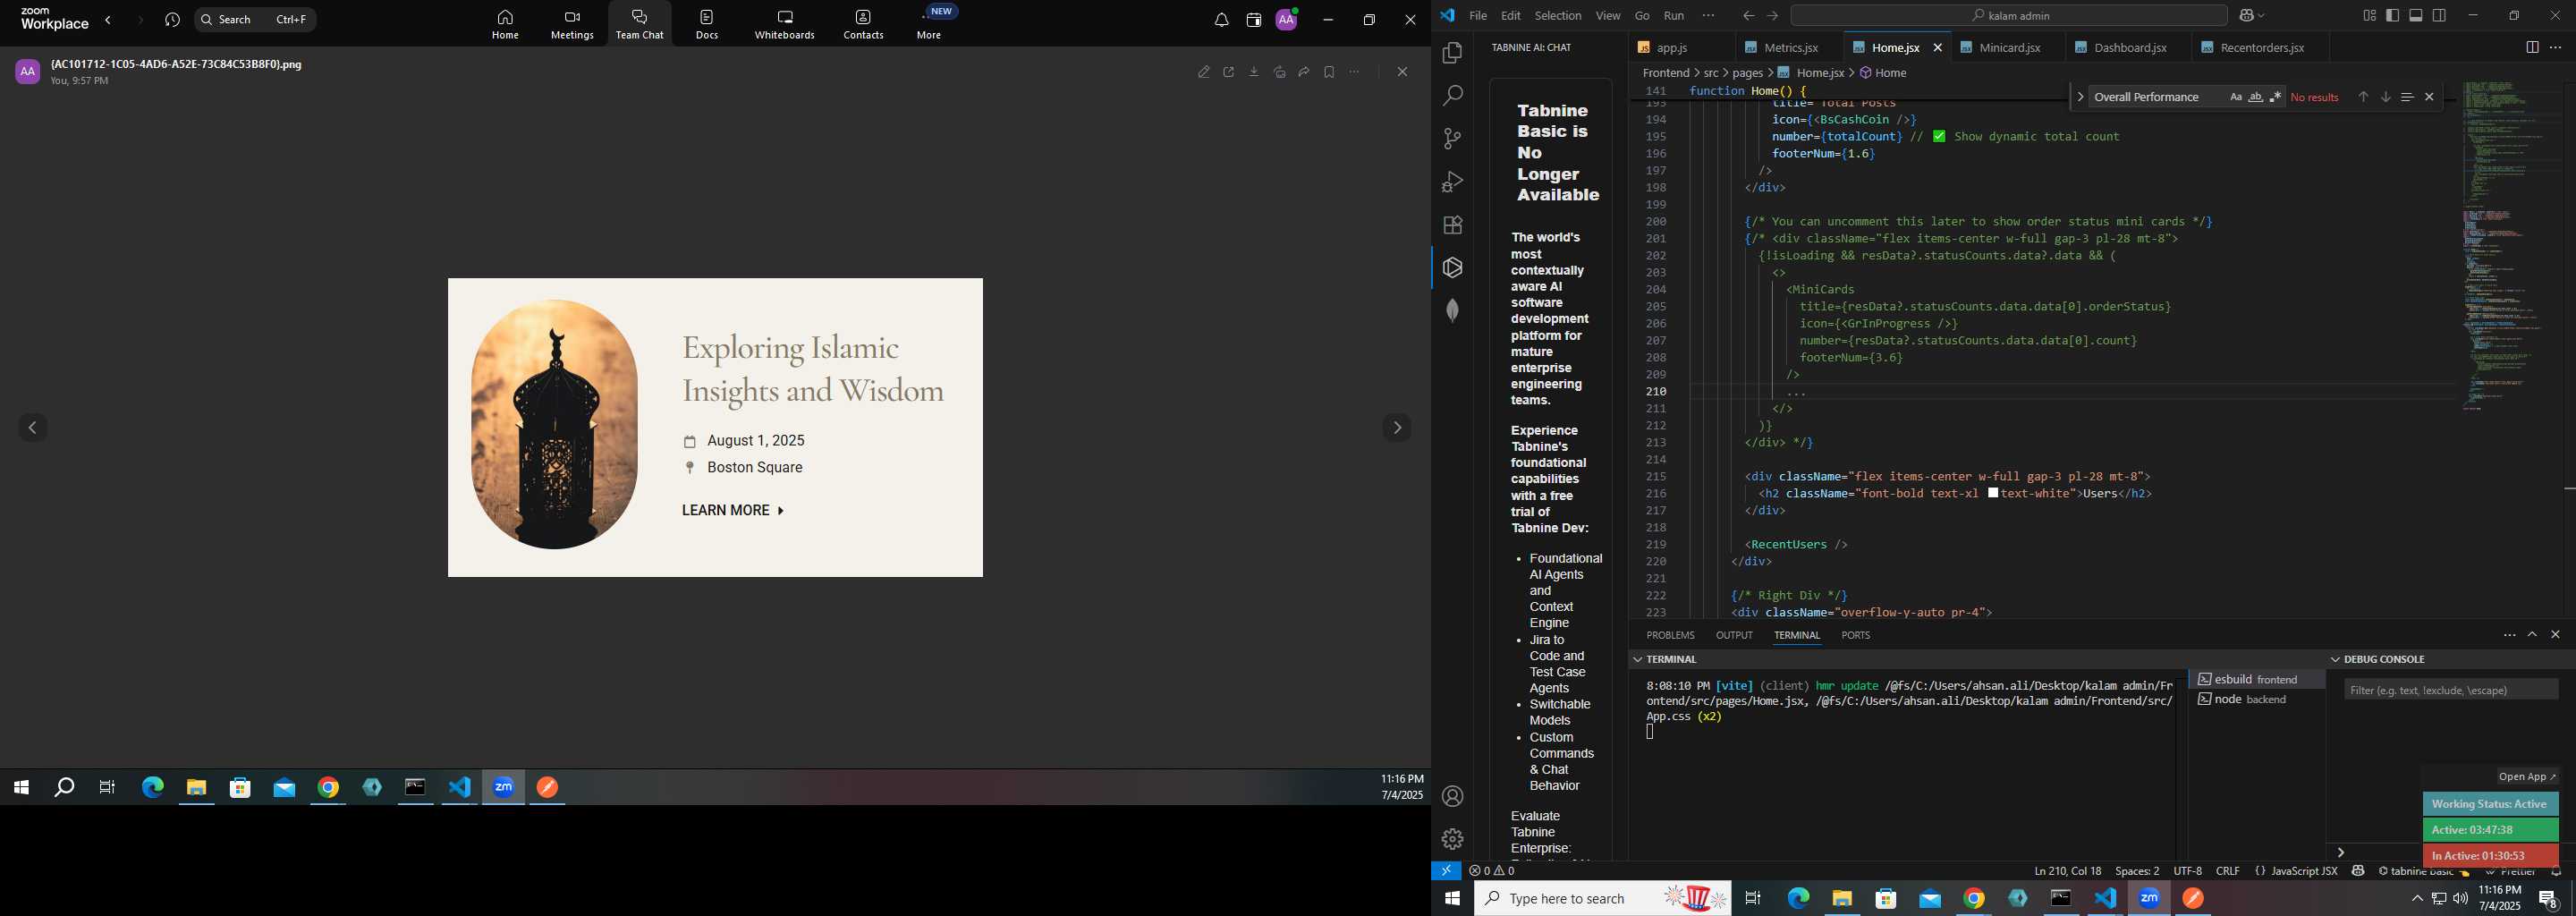Open the Explorer view in VS Code

coord(1452,53)
